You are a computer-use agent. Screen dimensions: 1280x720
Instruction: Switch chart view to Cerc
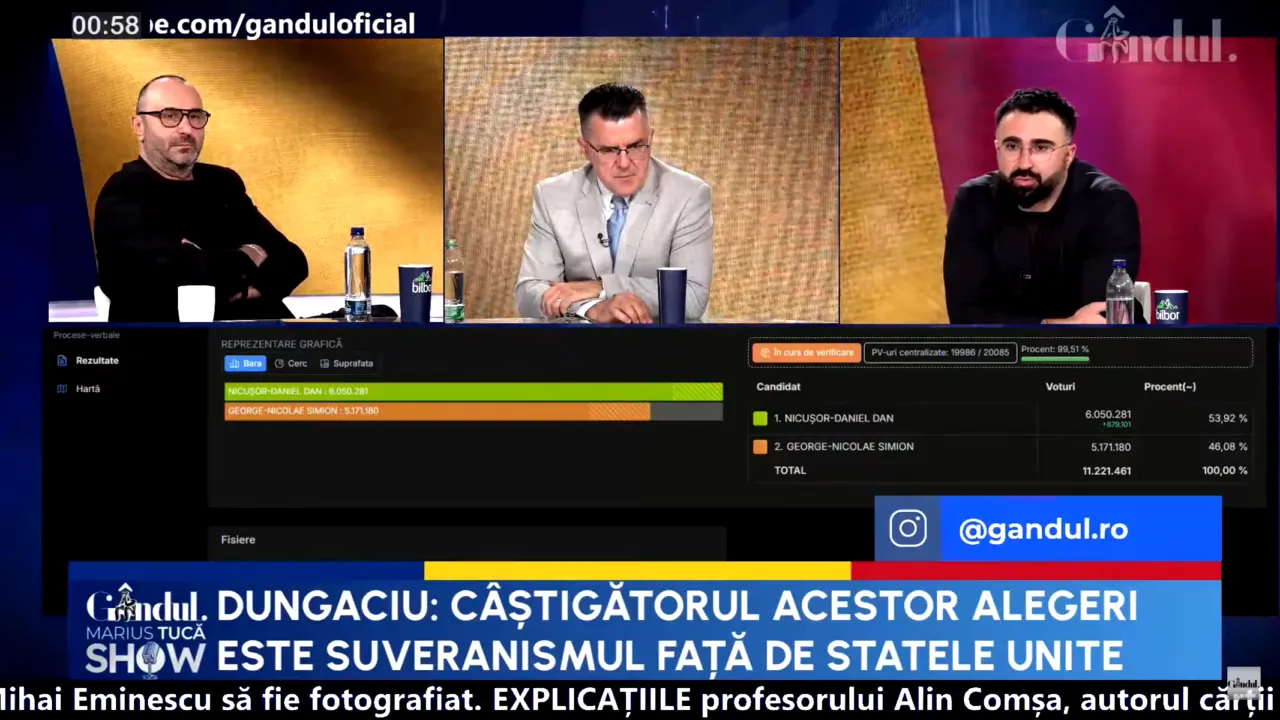(291, 364)
